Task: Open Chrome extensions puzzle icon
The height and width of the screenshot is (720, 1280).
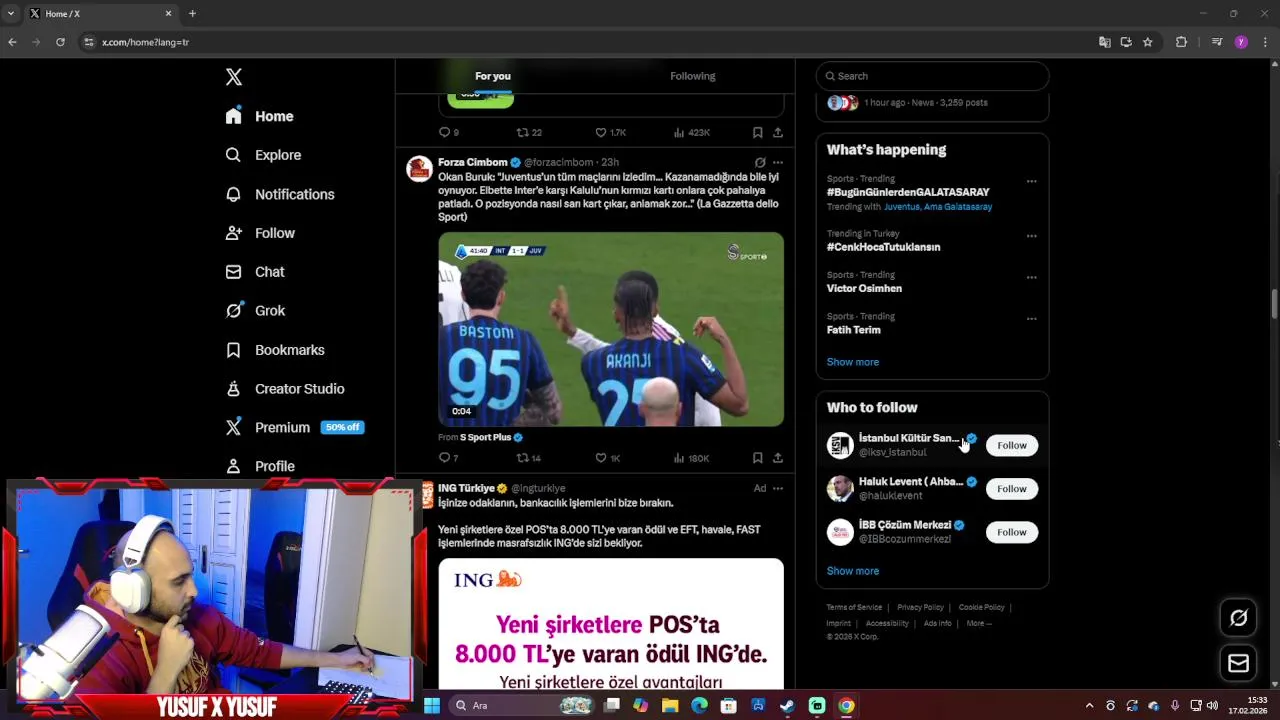Action: pos(1181,42)
